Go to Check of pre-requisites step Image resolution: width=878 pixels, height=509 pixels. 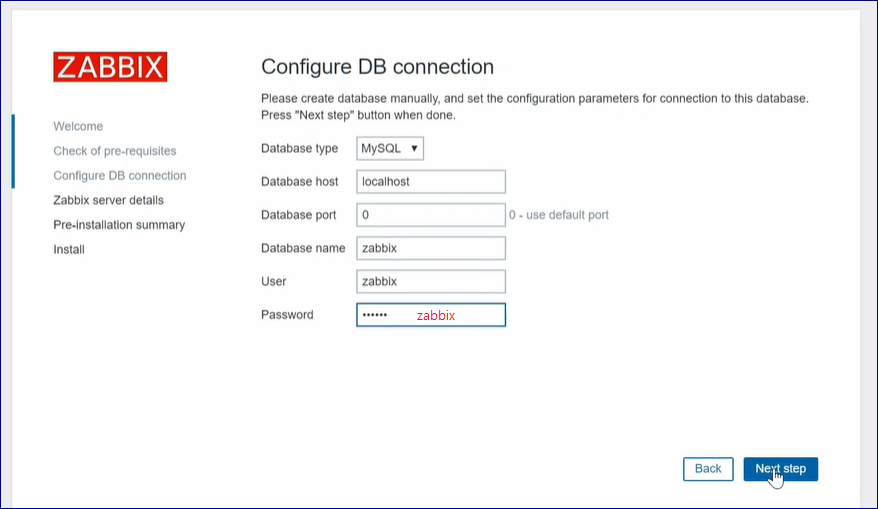[115, 151]
